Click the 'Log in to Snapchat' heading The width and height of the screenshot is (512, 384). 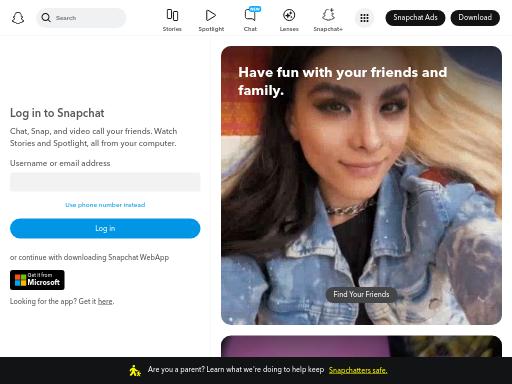coord(57,113)
